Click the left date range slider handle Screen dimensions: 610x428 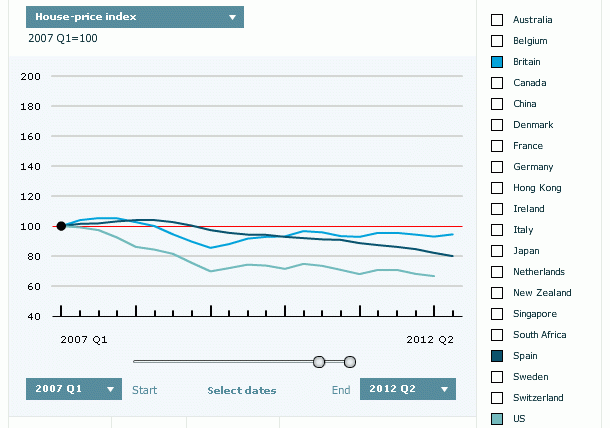(x=319, y=361)
